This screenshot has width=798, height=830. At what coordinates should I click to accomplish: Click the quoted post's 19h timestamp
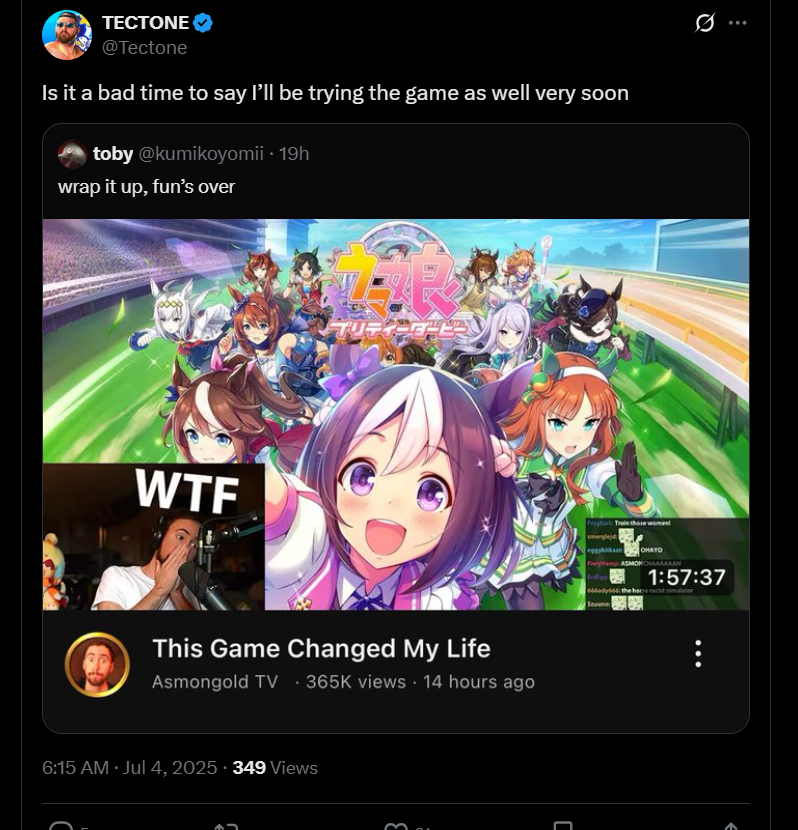click(x=294, y=154)
